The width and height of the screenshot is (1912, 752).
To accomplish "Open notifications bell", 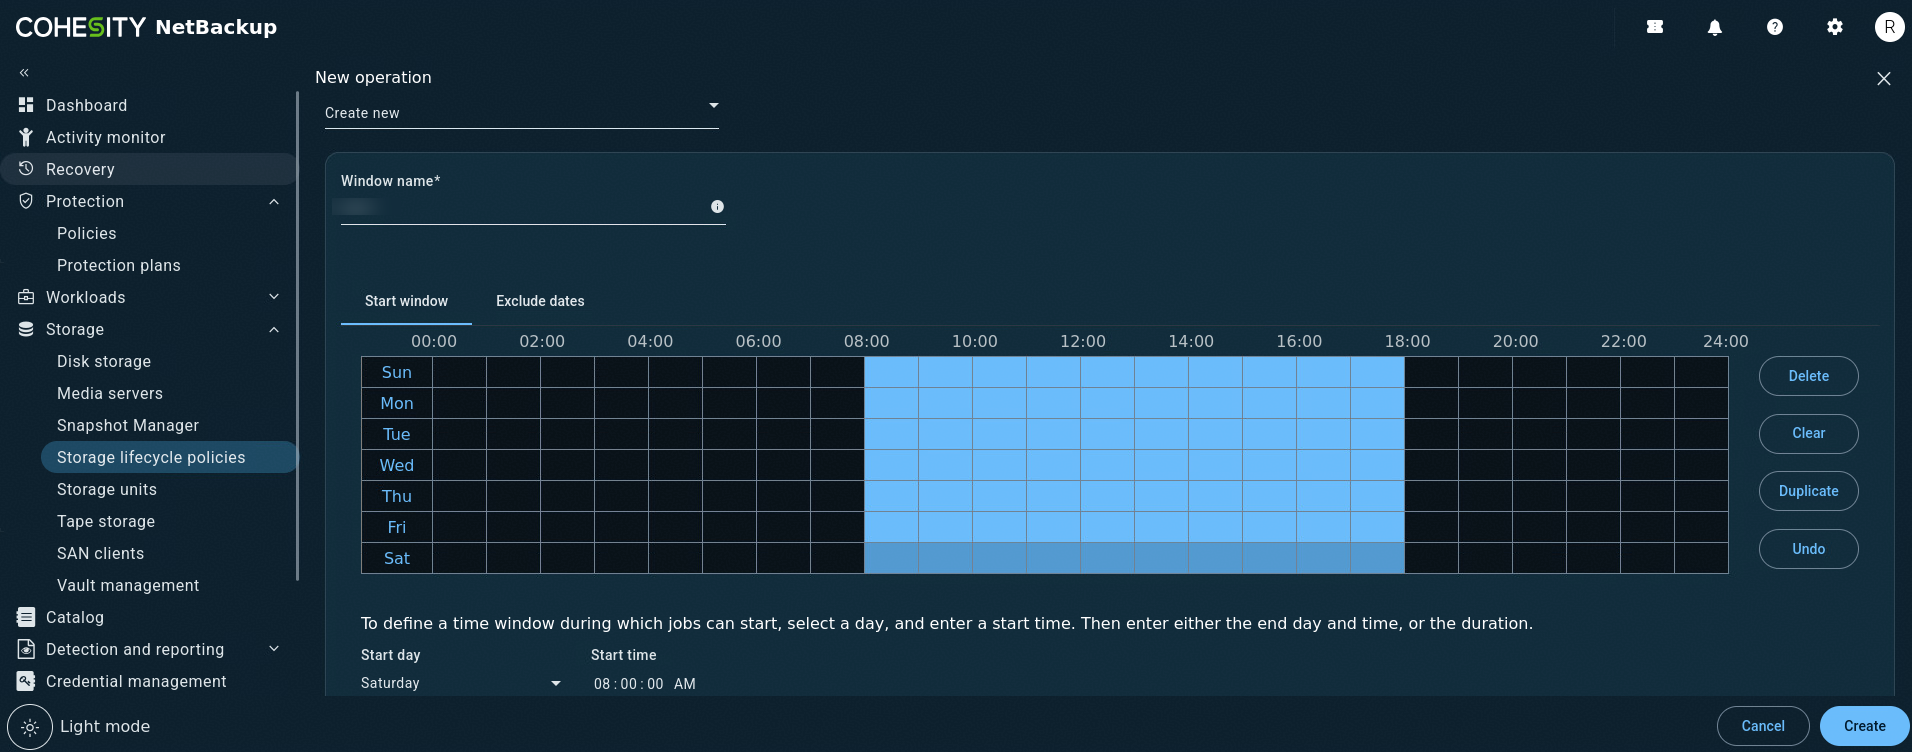I will tap(1715, 27).
